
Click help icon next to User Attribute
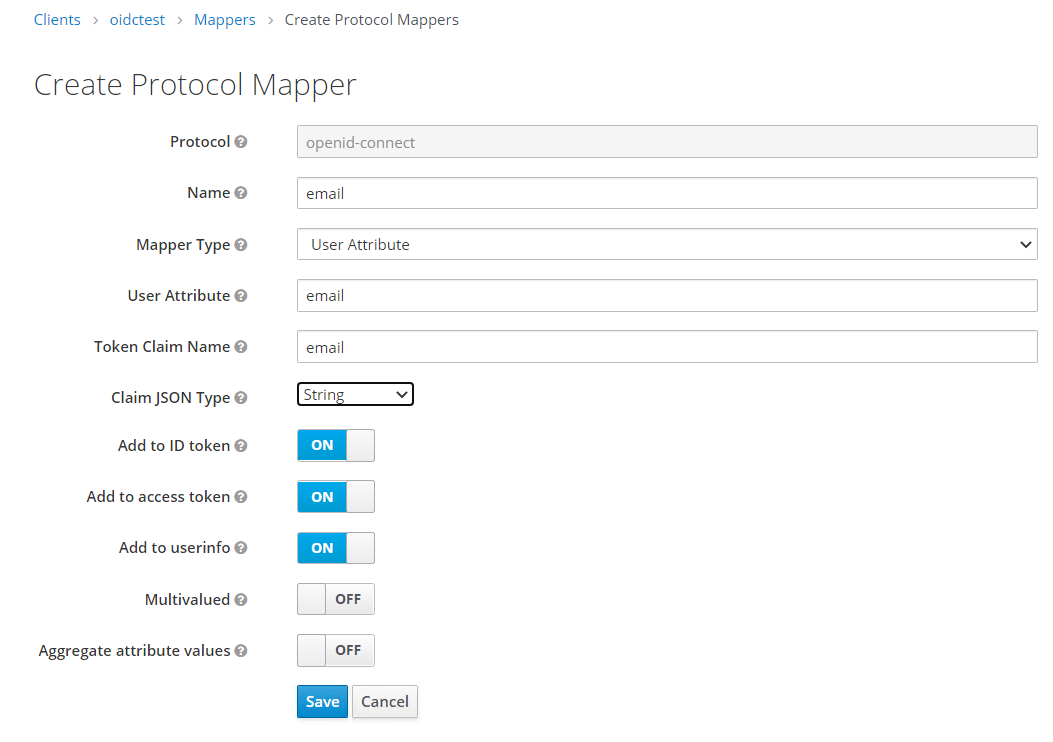[x=241, y=296]
